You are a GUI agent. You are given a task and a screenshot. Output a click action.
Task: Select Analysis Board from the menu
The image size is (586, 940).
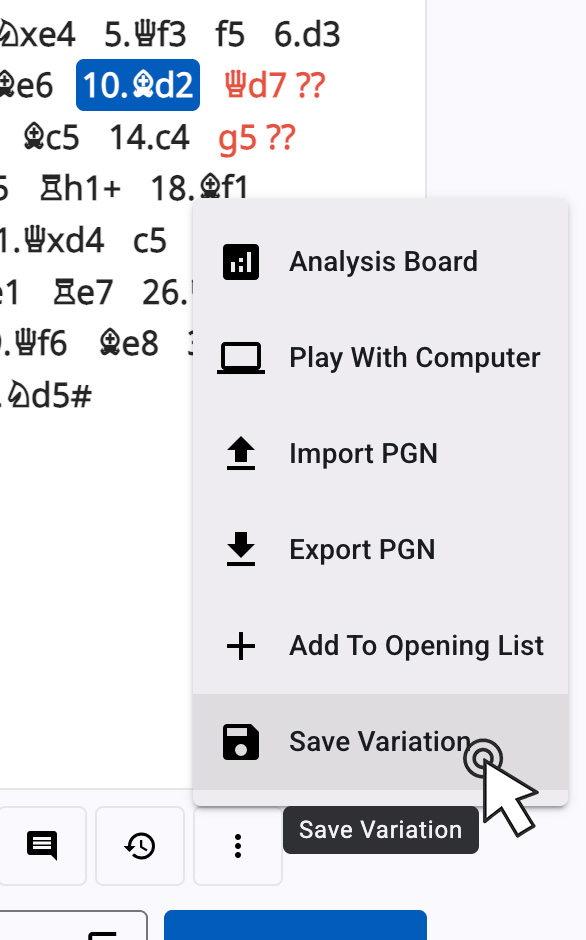tap(383, 261)
